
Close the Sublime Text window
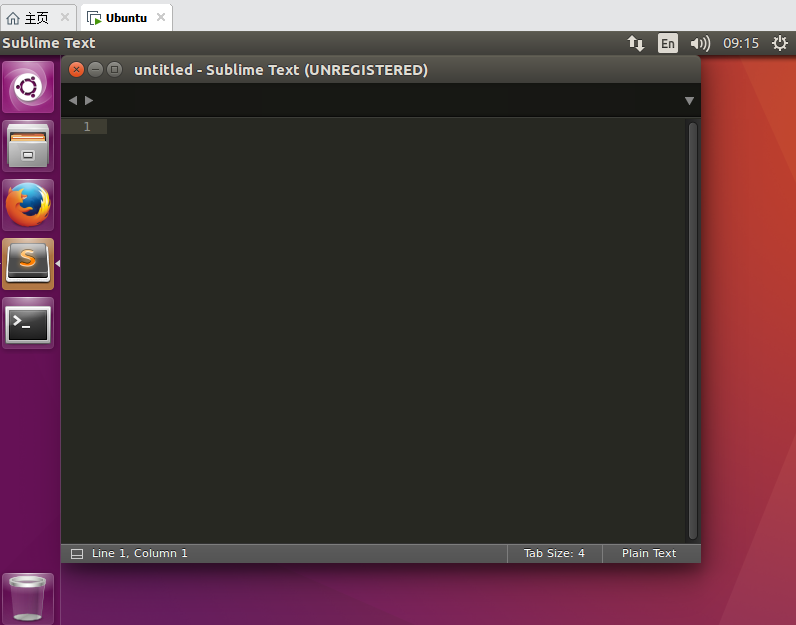76,70
